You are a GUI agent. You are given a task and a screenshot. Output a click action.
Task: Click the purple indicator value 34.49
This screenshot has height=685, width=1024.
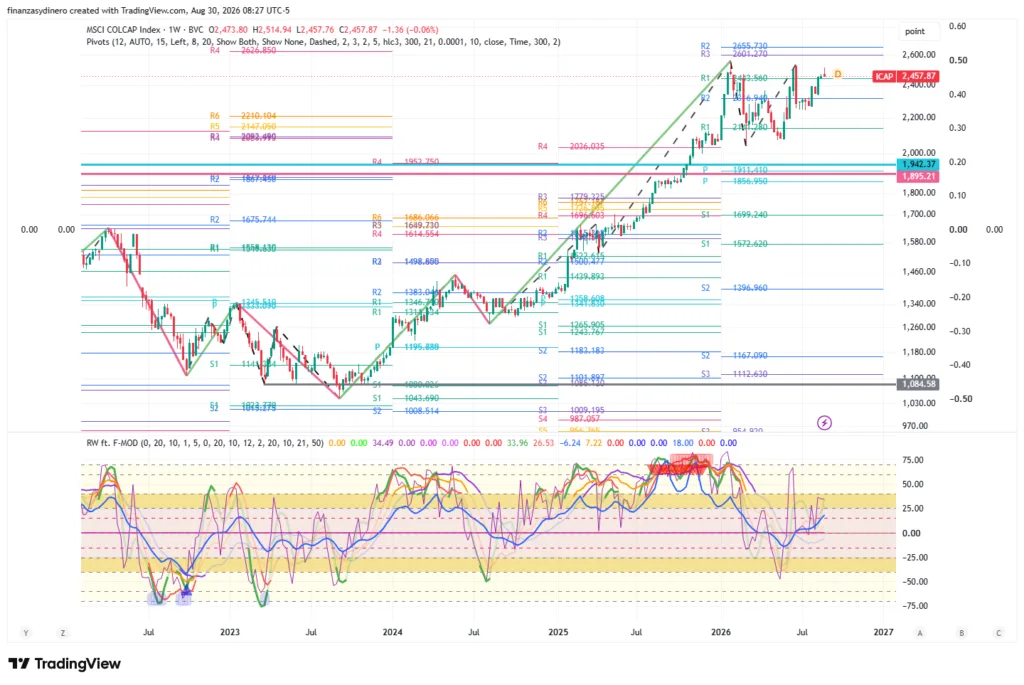383,443
